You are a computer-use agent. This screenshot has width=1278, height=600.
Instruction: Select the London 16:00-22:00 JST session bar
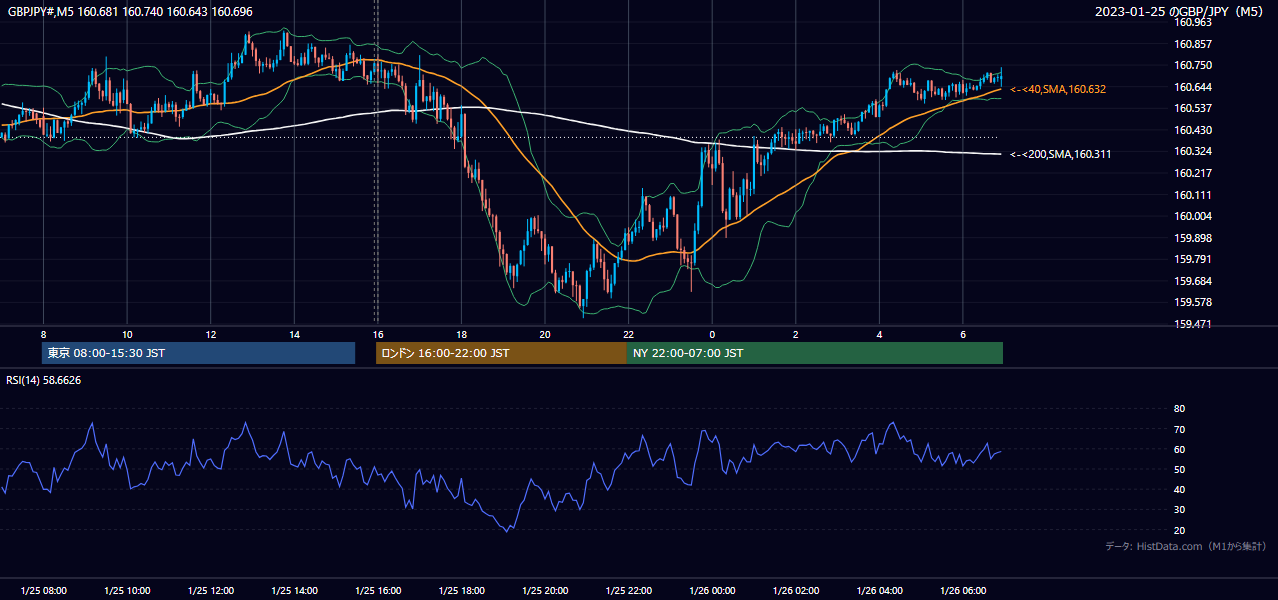pyautogui.click(x=501, y=353)
